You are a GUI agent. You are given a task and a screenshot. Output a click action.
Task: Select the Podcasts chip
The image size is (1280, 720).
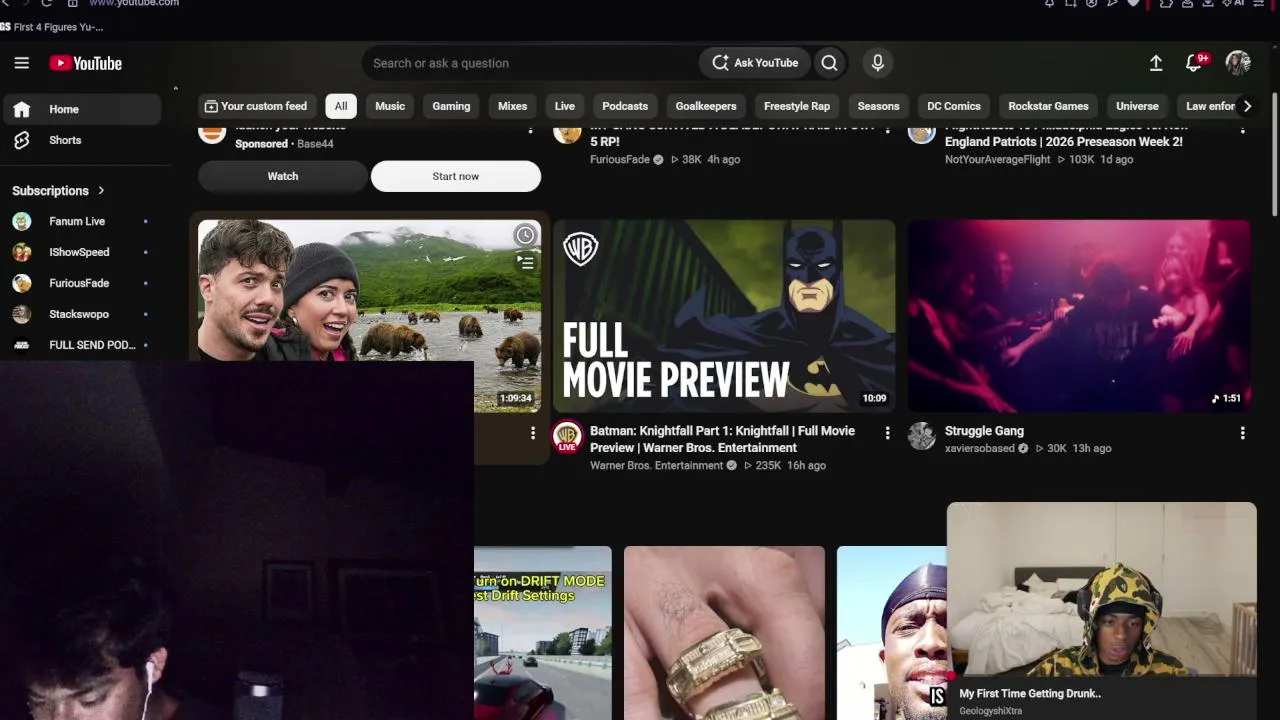click(625, 106)
